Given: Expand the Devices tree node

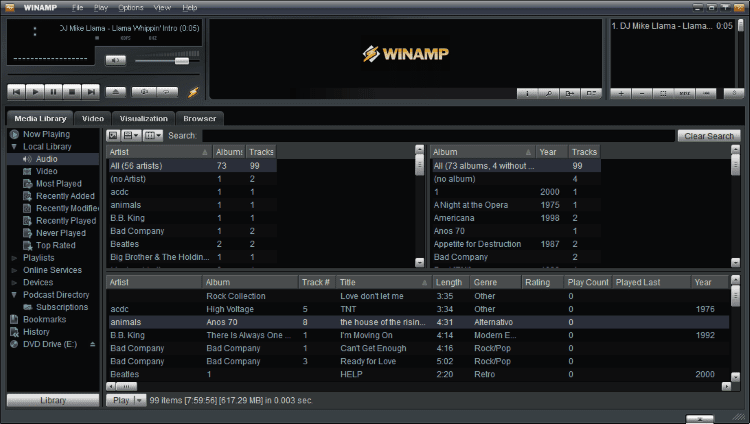Looking at the screenshot, I should [x=14, y=283].
